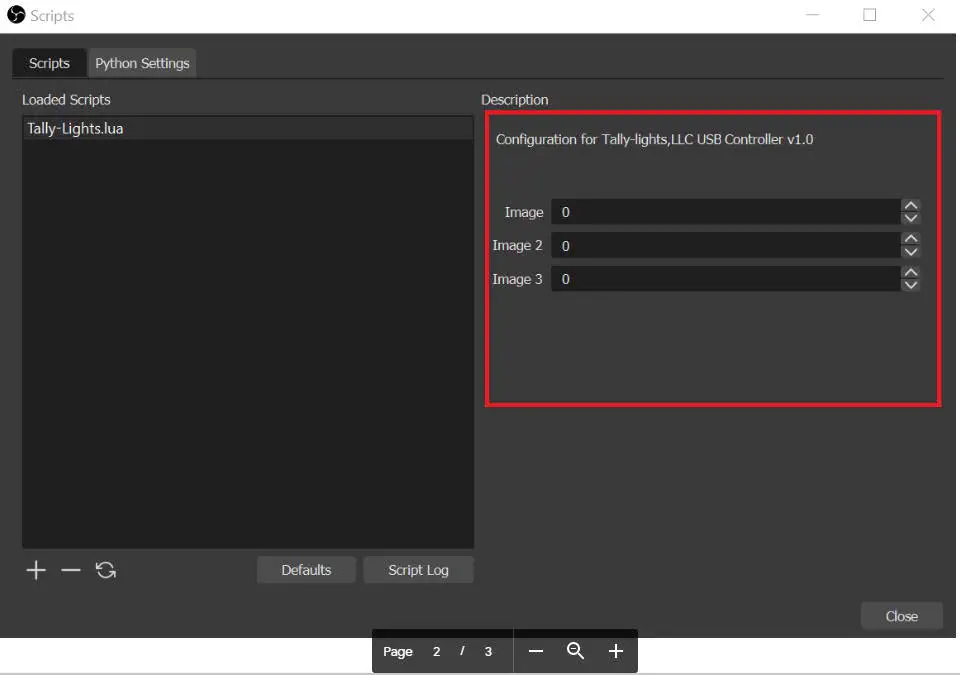Image resolution: width=960 pixels, height=675 pixels.
Task: Increase Image 3 value with up arrow
Action: 911,273
